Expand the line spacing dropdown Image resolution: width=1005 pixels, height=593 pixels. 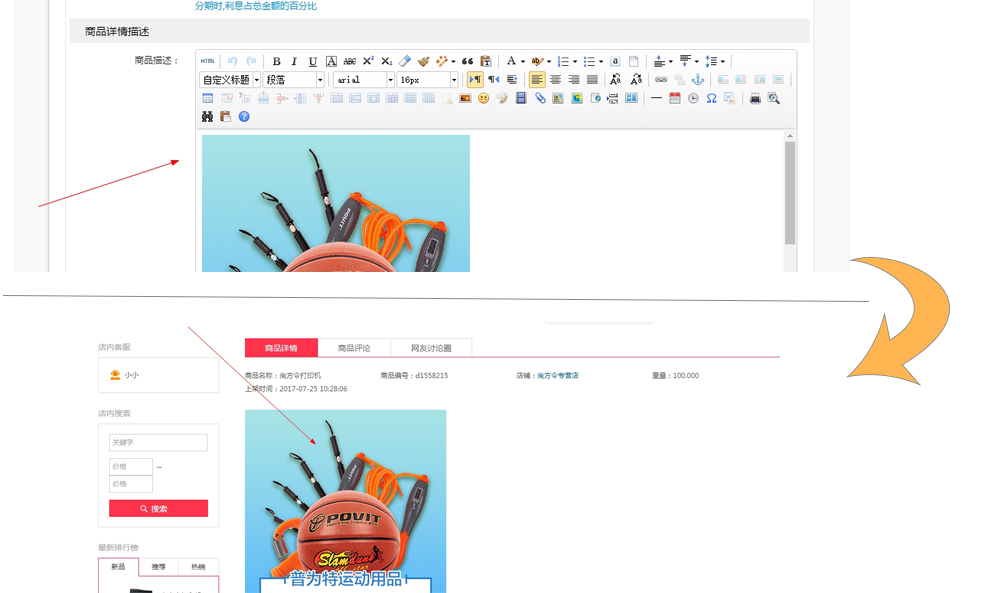pos(722,62)
